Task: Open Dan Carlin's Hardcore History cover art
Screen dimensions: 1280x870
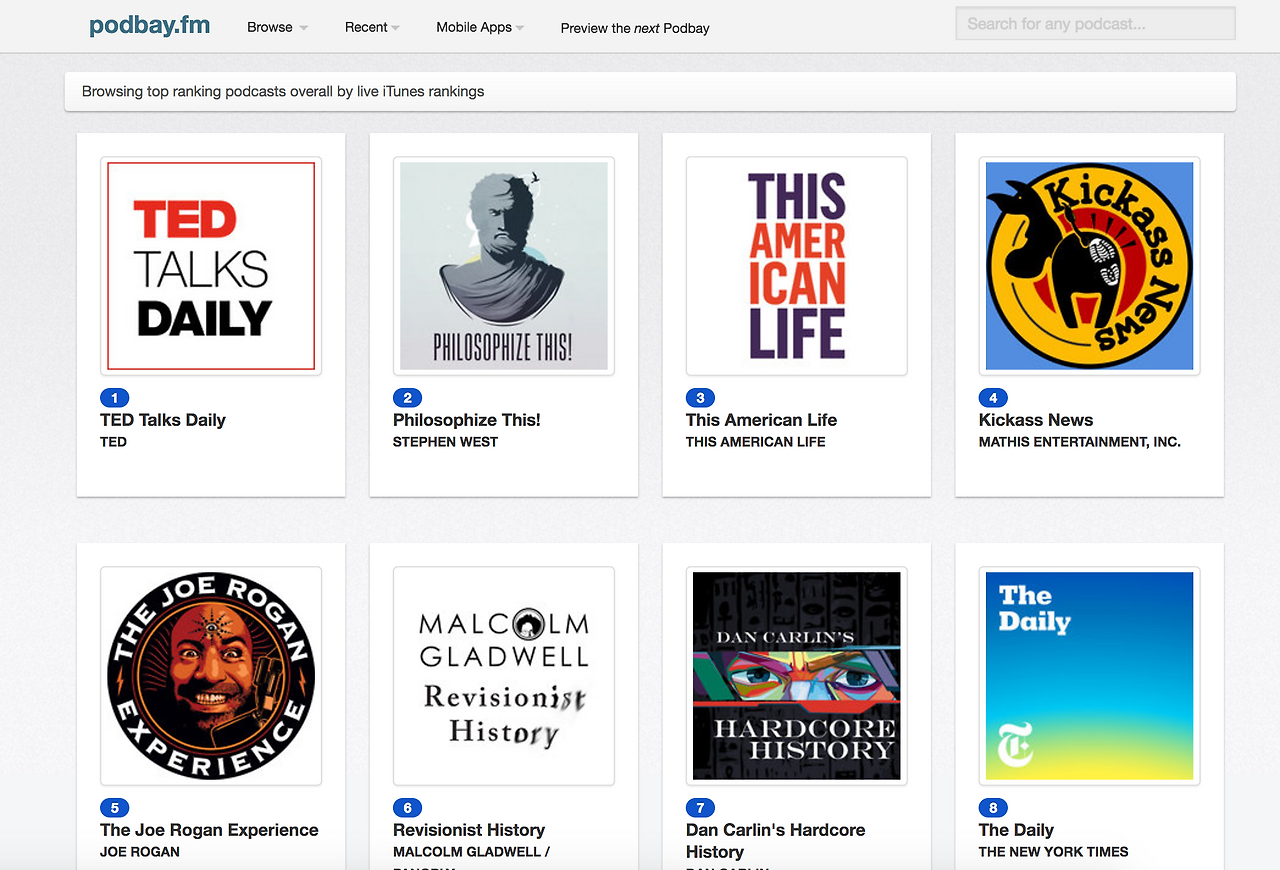Action: point(797,676)
